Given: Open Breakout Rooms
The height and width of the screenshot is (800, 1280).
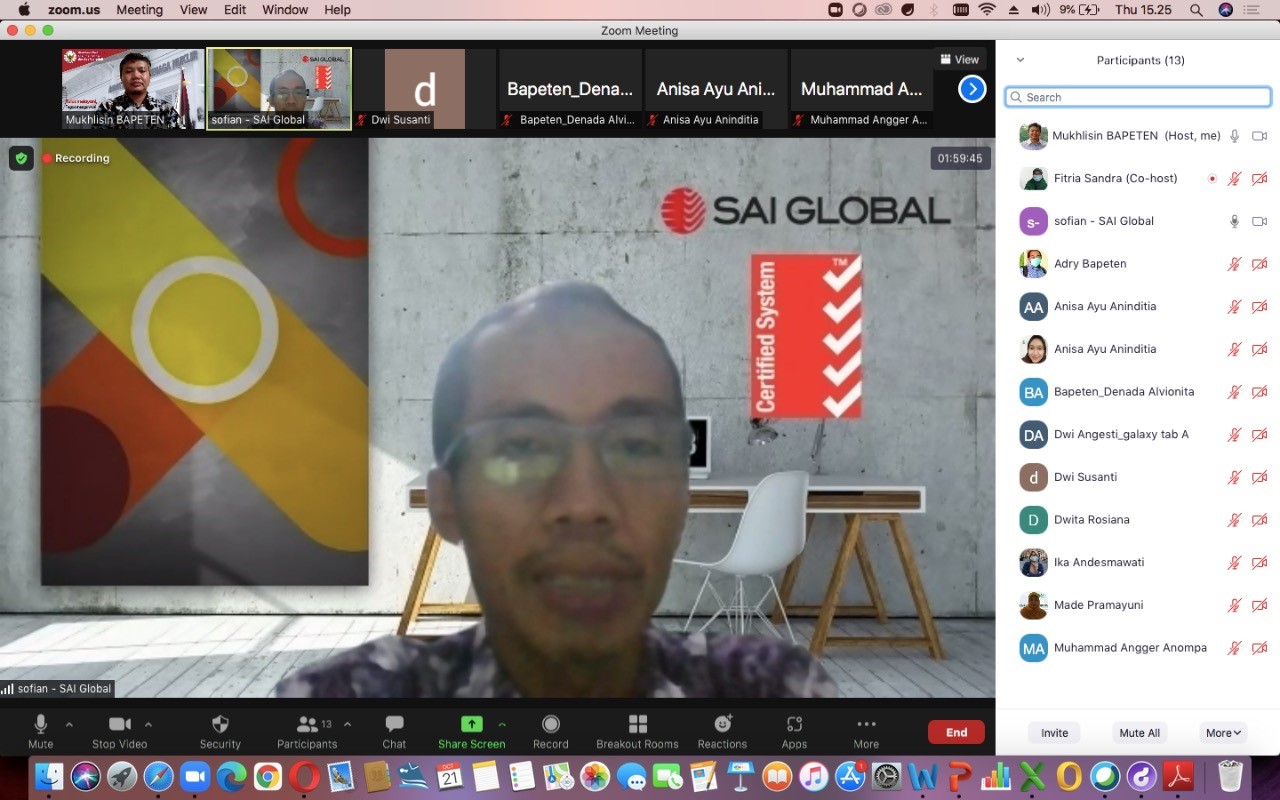Looking at the screenshot, I should pyautogui.click(x=637, y=731).
